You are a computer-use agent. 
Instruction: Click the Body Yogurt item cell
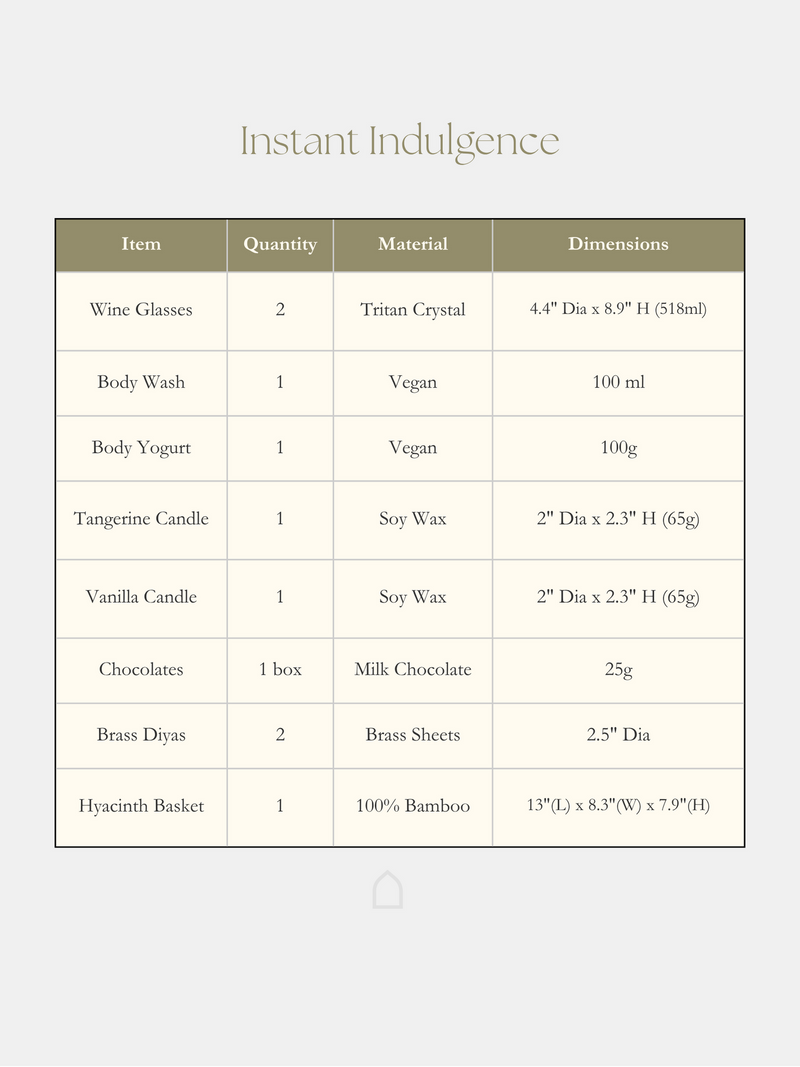click(141, 447)
